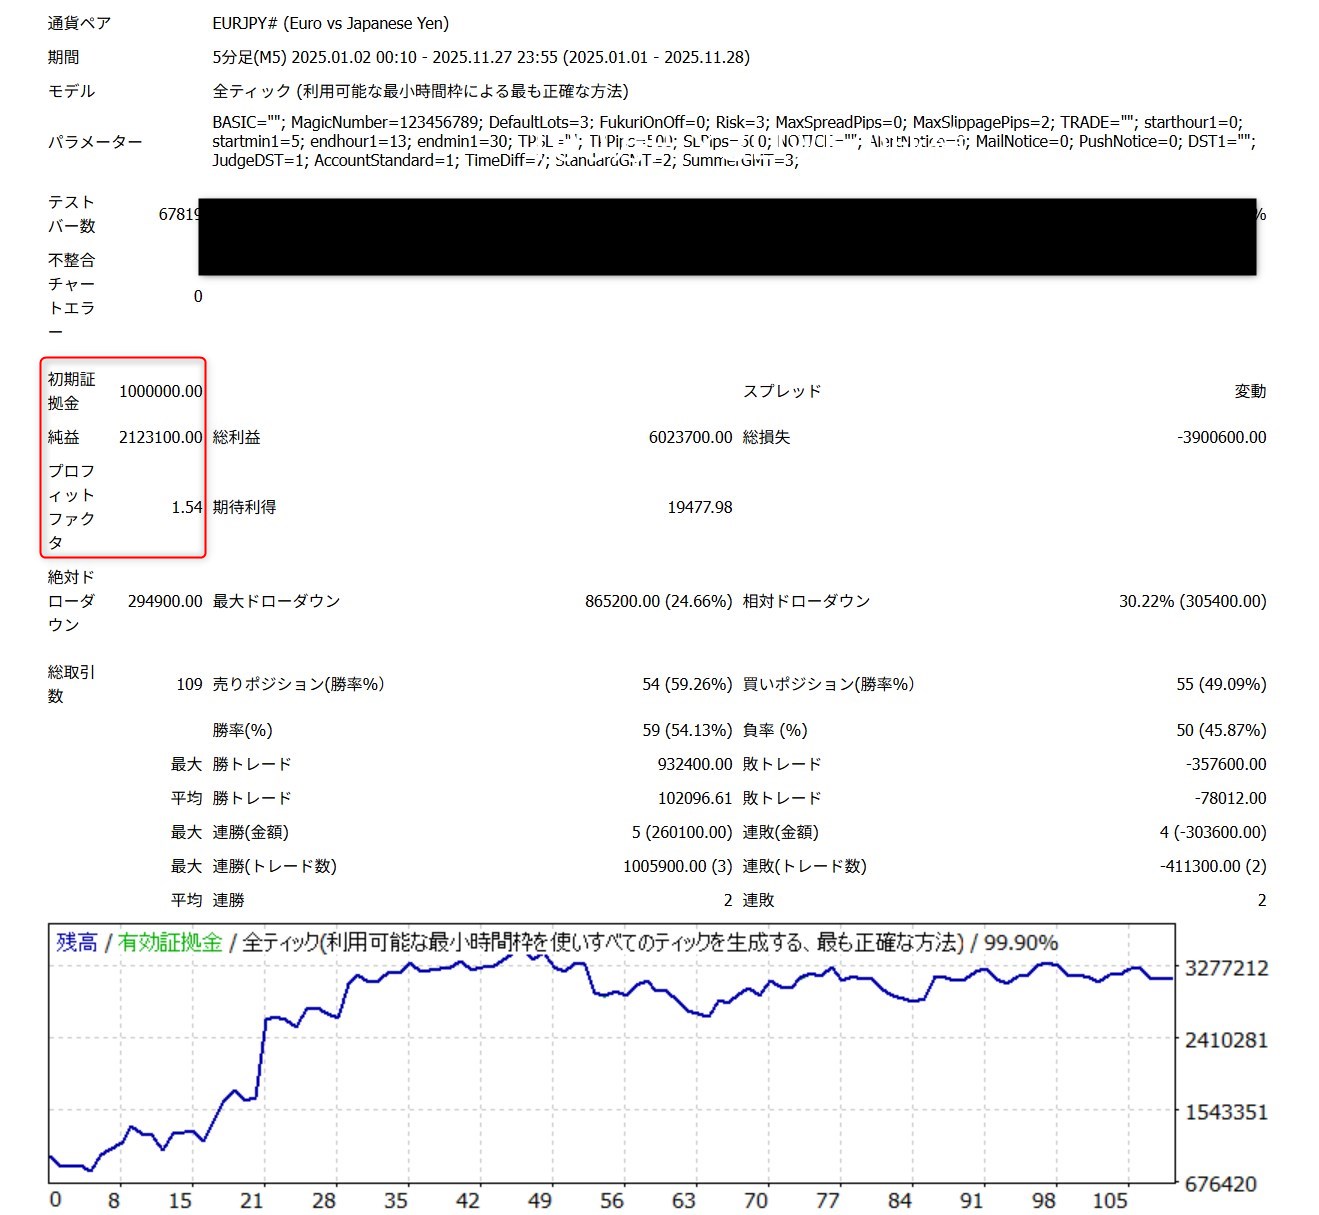Click the gross profit amount 6023700.00
The image size is (1319, 1215).
690,437
